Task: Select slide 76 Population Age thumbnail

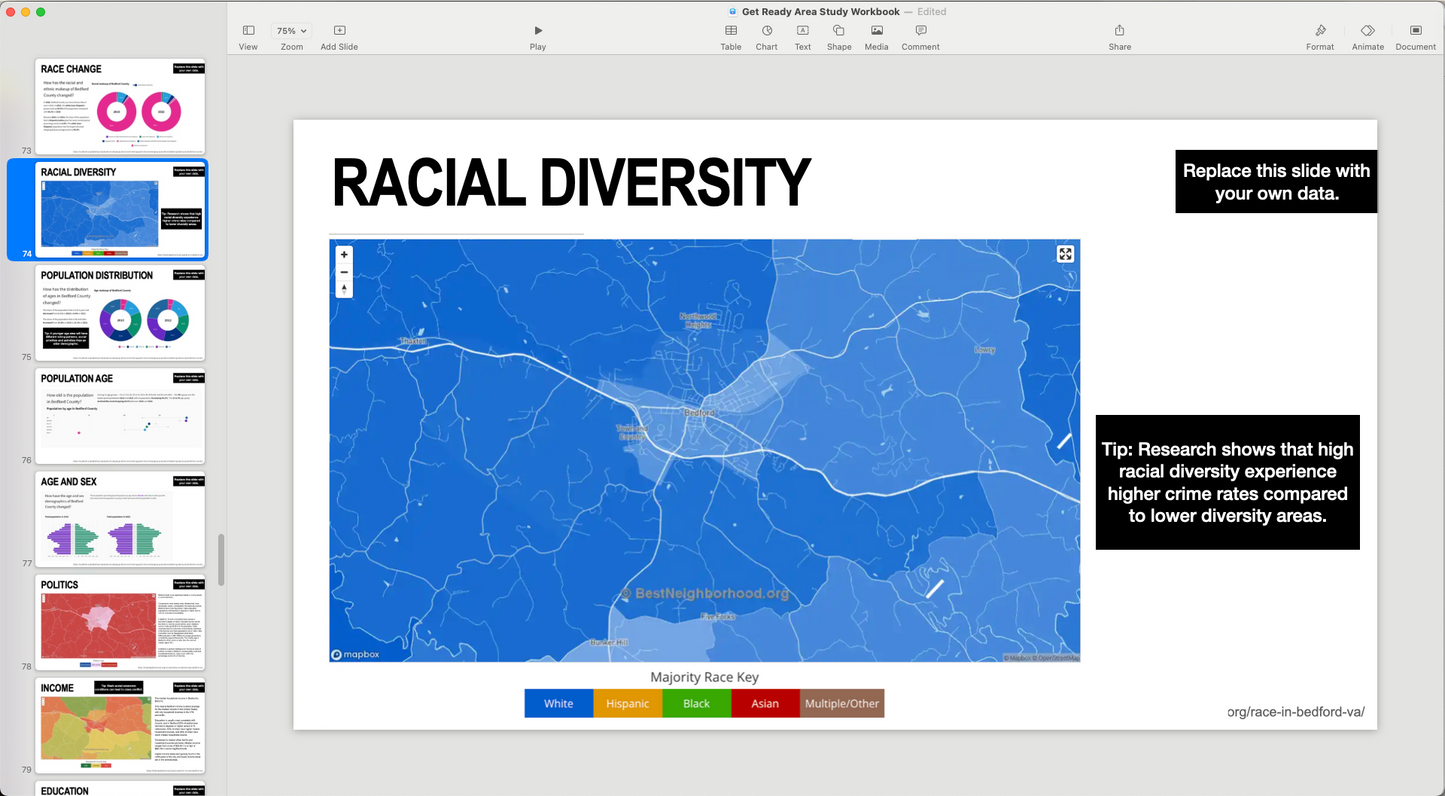Action: coord(122,416)
